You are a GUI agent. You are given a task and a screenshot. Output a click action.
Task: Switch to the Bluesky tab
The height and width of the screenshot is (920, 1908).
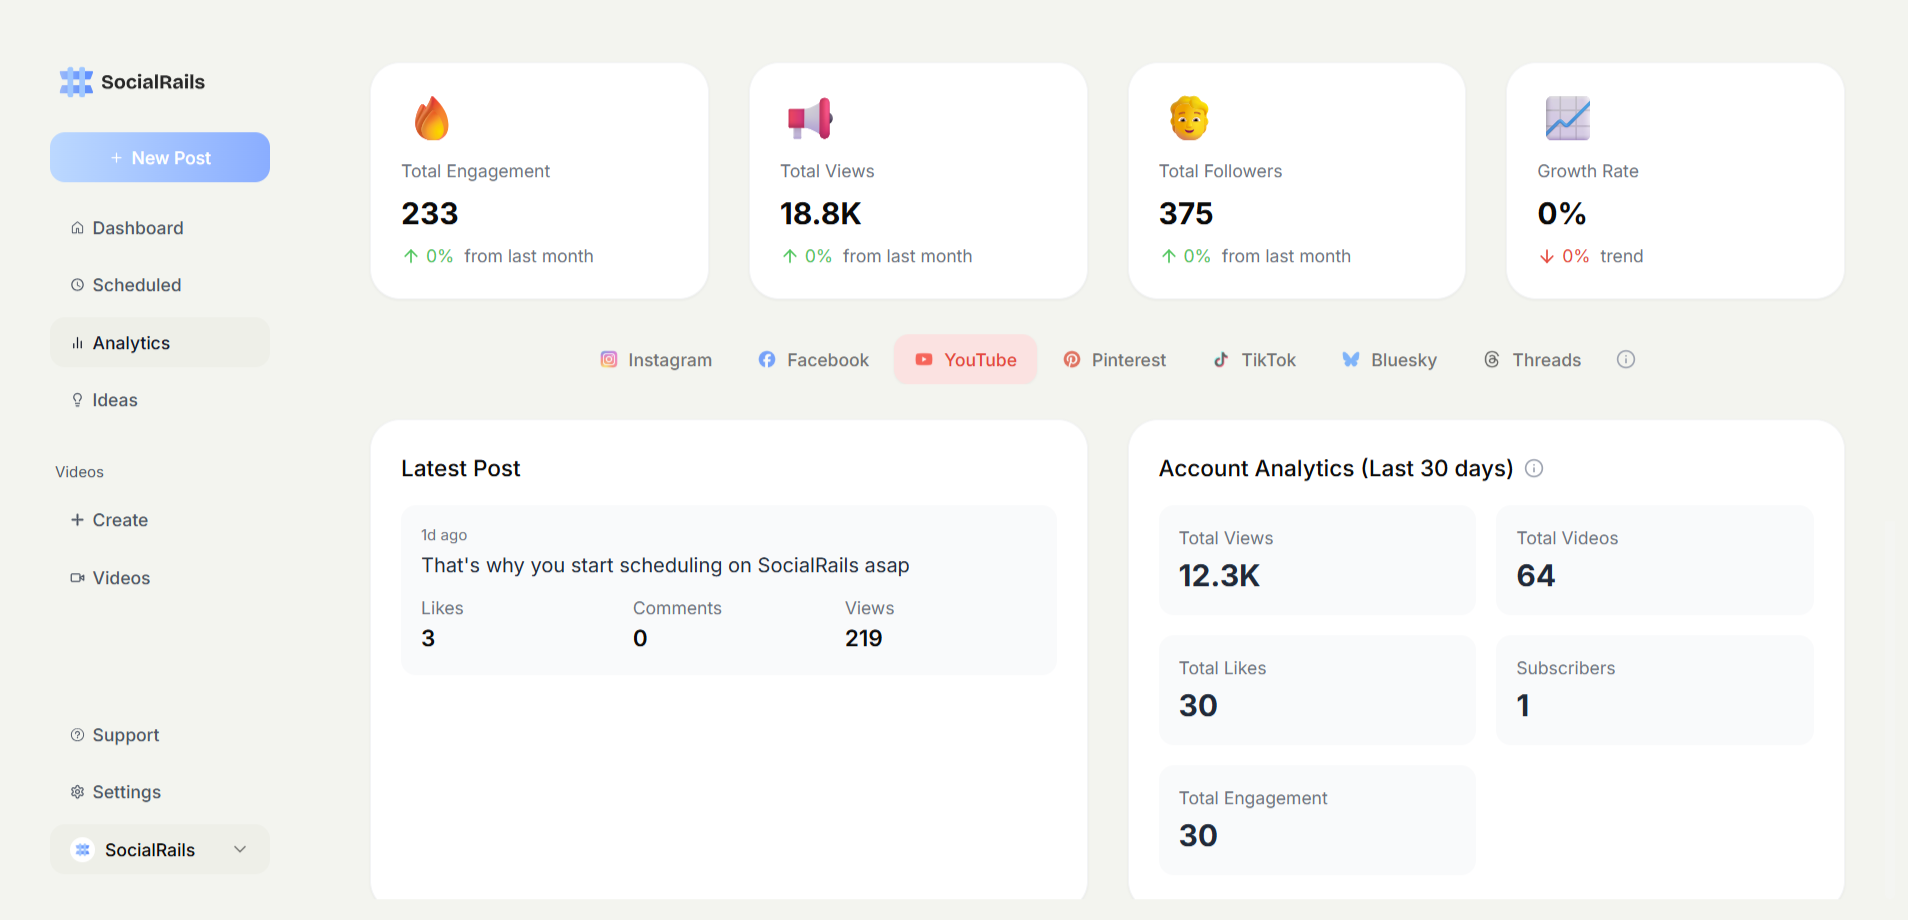click(1389, 359)
